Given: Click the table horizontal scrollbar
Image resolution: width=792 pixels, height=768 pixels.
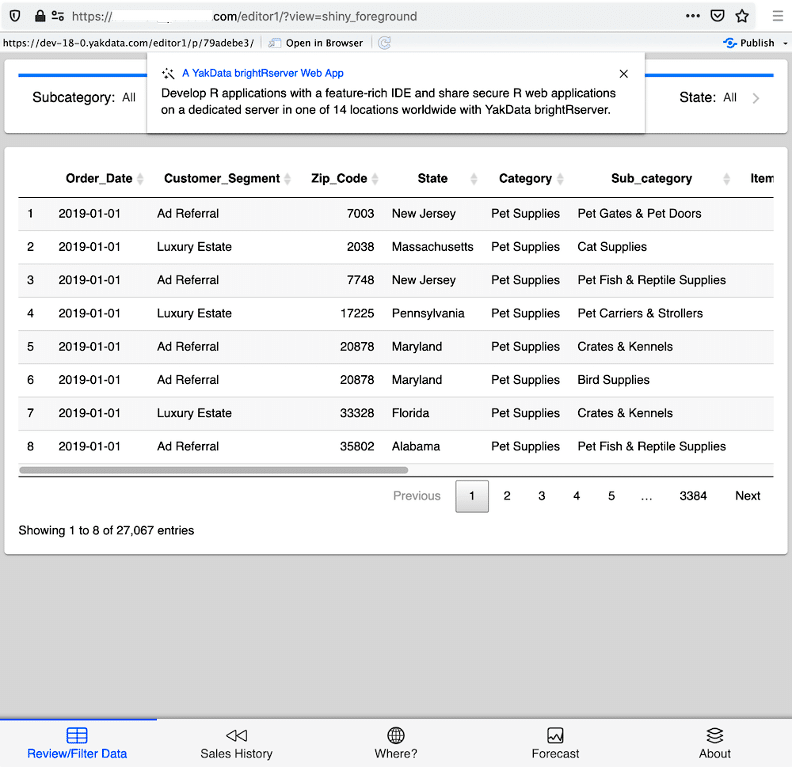Looking at the screenshot, I should (x=213, y=469).
